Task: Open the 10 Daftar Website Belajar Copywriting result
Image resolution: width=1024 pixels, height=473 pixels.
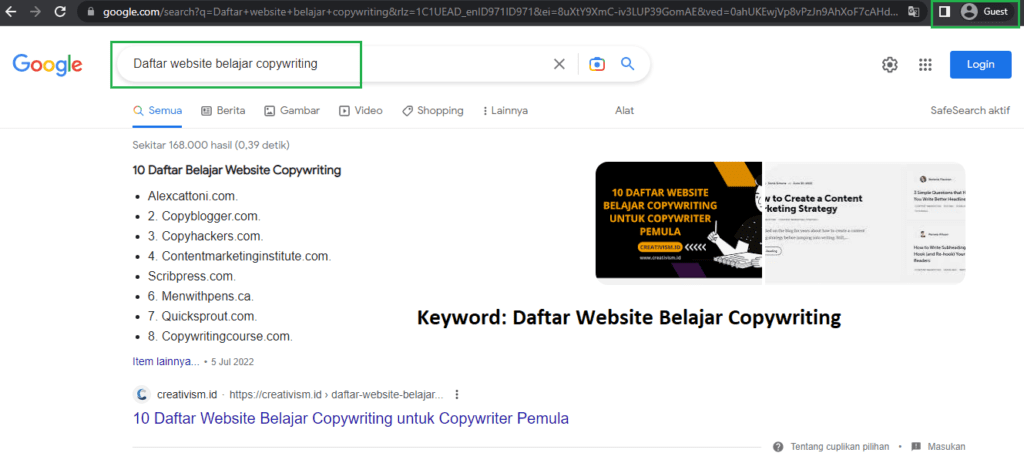Action: point(351,418)
